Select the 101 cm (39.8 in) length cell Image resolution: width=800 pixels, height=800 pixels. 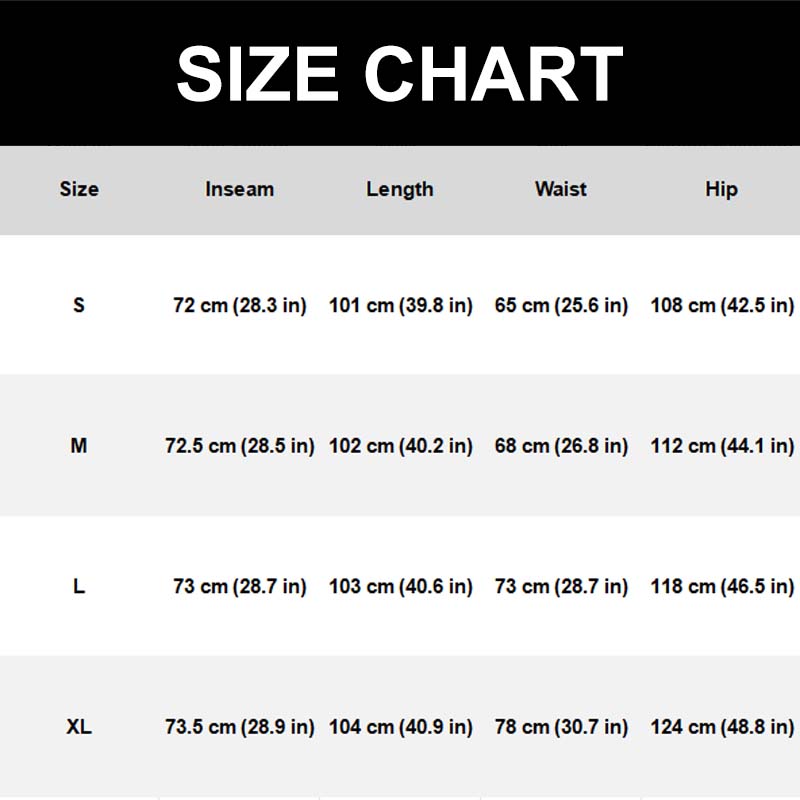tap(401, 305)
